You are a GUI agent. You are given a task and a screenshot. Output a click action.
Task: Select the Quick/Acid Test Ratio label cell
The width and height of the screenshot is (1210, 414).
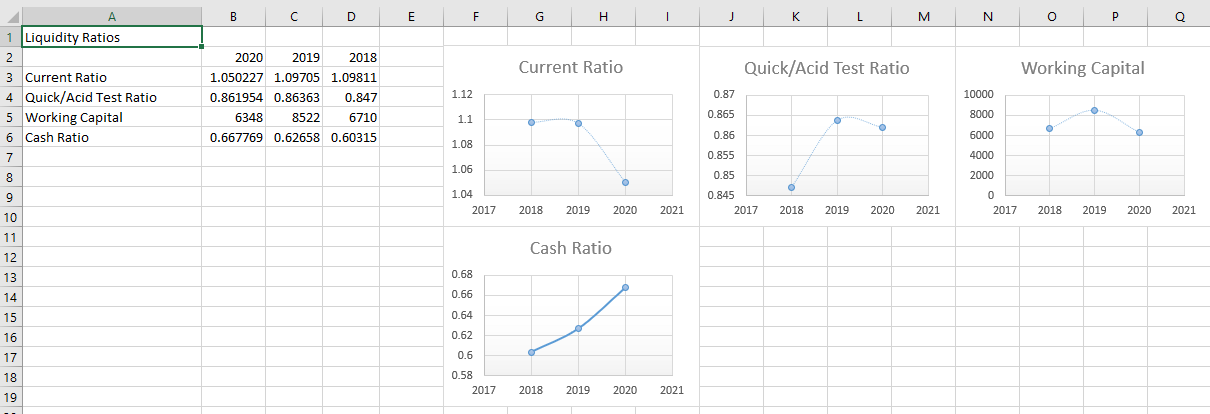112,97
